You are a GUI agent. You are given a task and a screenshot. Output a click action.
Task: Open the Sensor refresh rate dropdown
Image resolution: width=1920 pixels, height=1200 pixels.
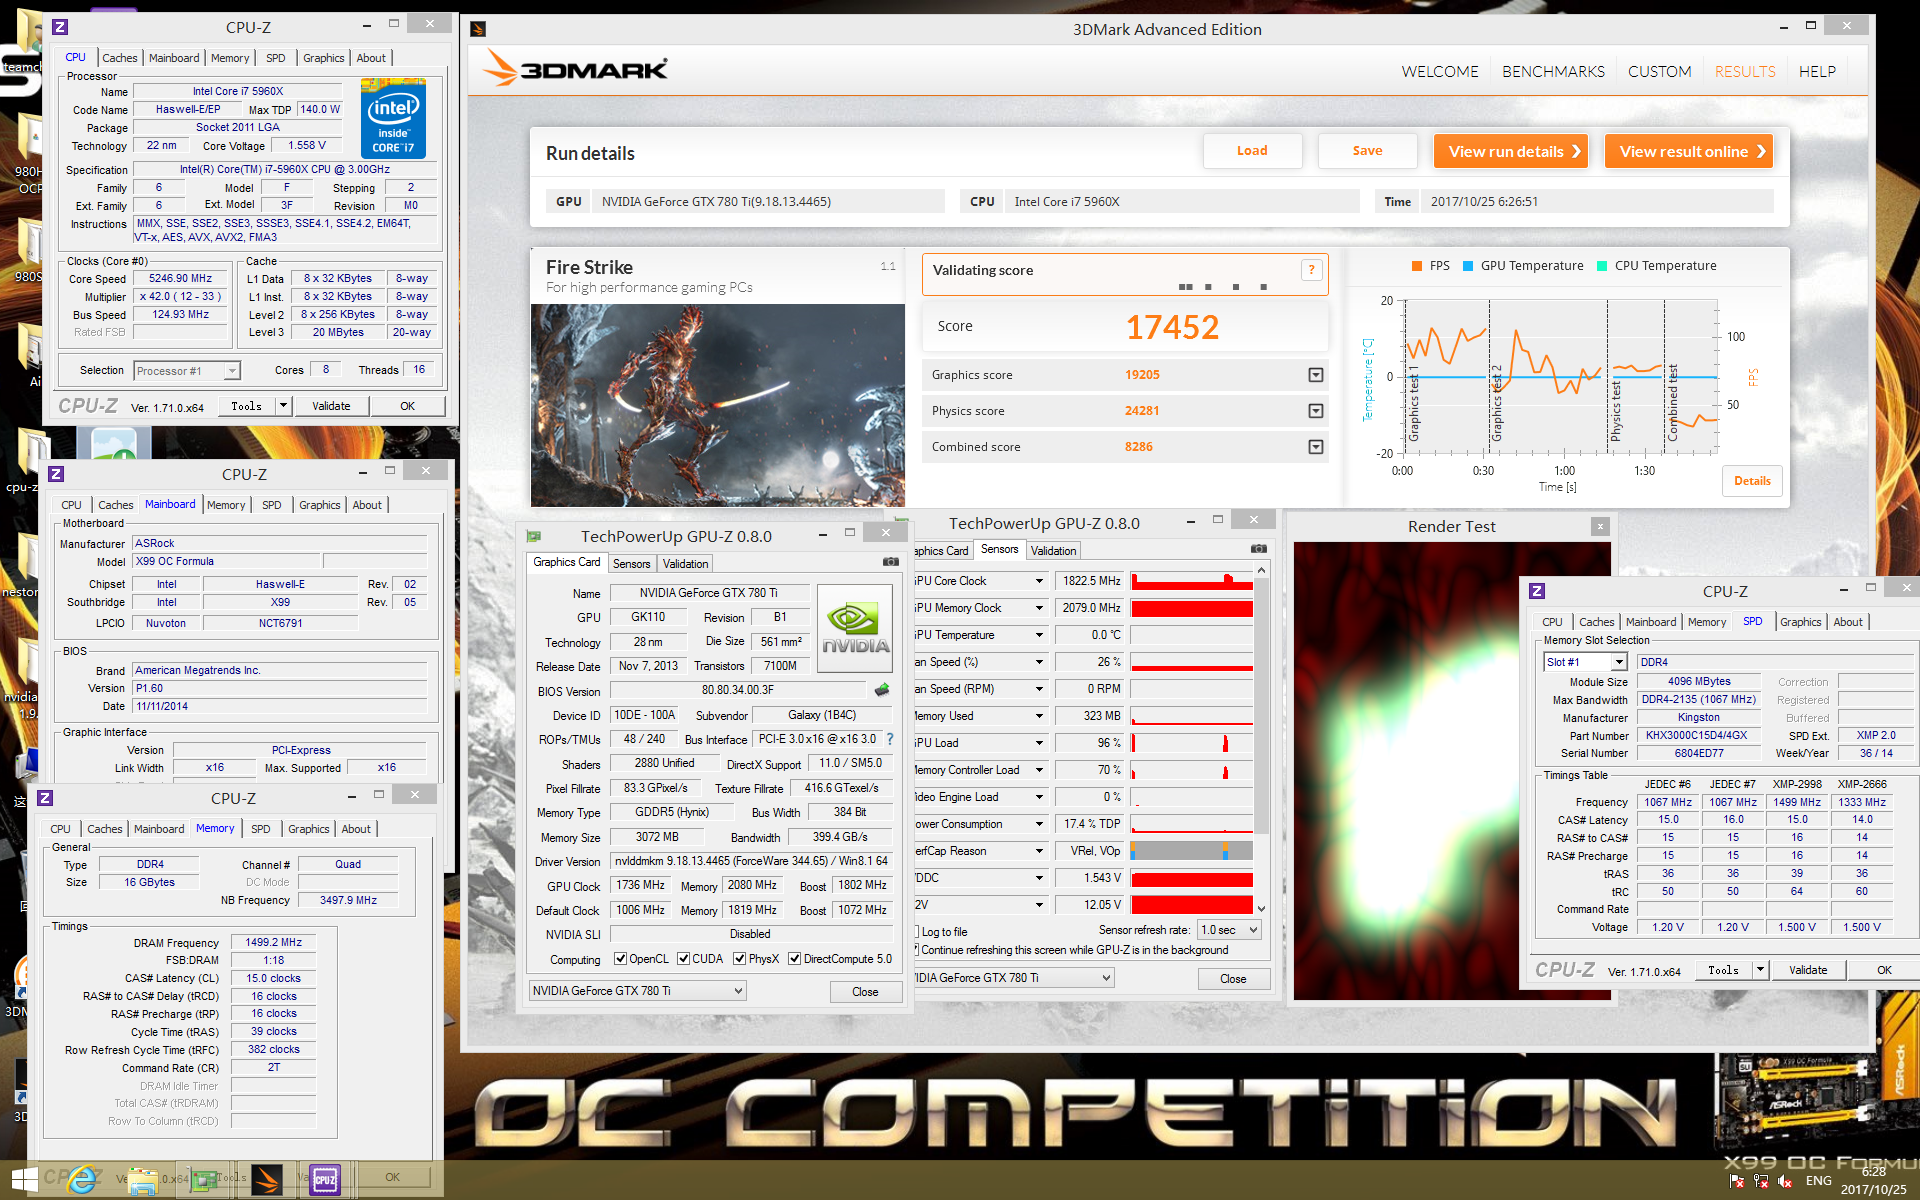[1253, 930]
